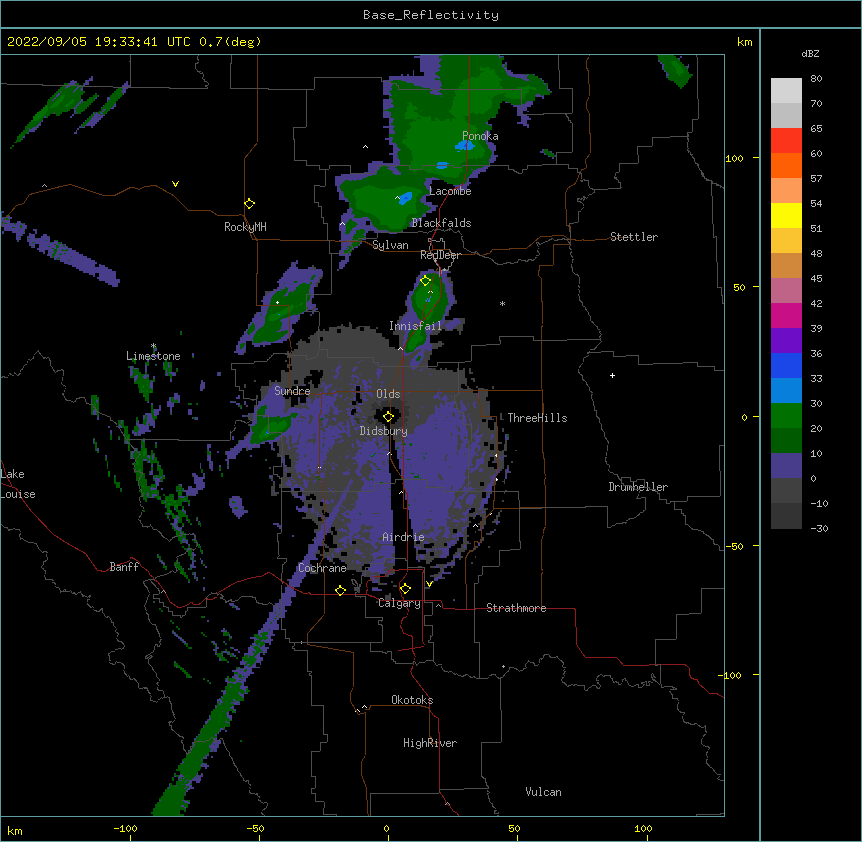This screenshot has width=862, height=842.
Task: Click the dBZ legend heading
Action: click(810, 54)
